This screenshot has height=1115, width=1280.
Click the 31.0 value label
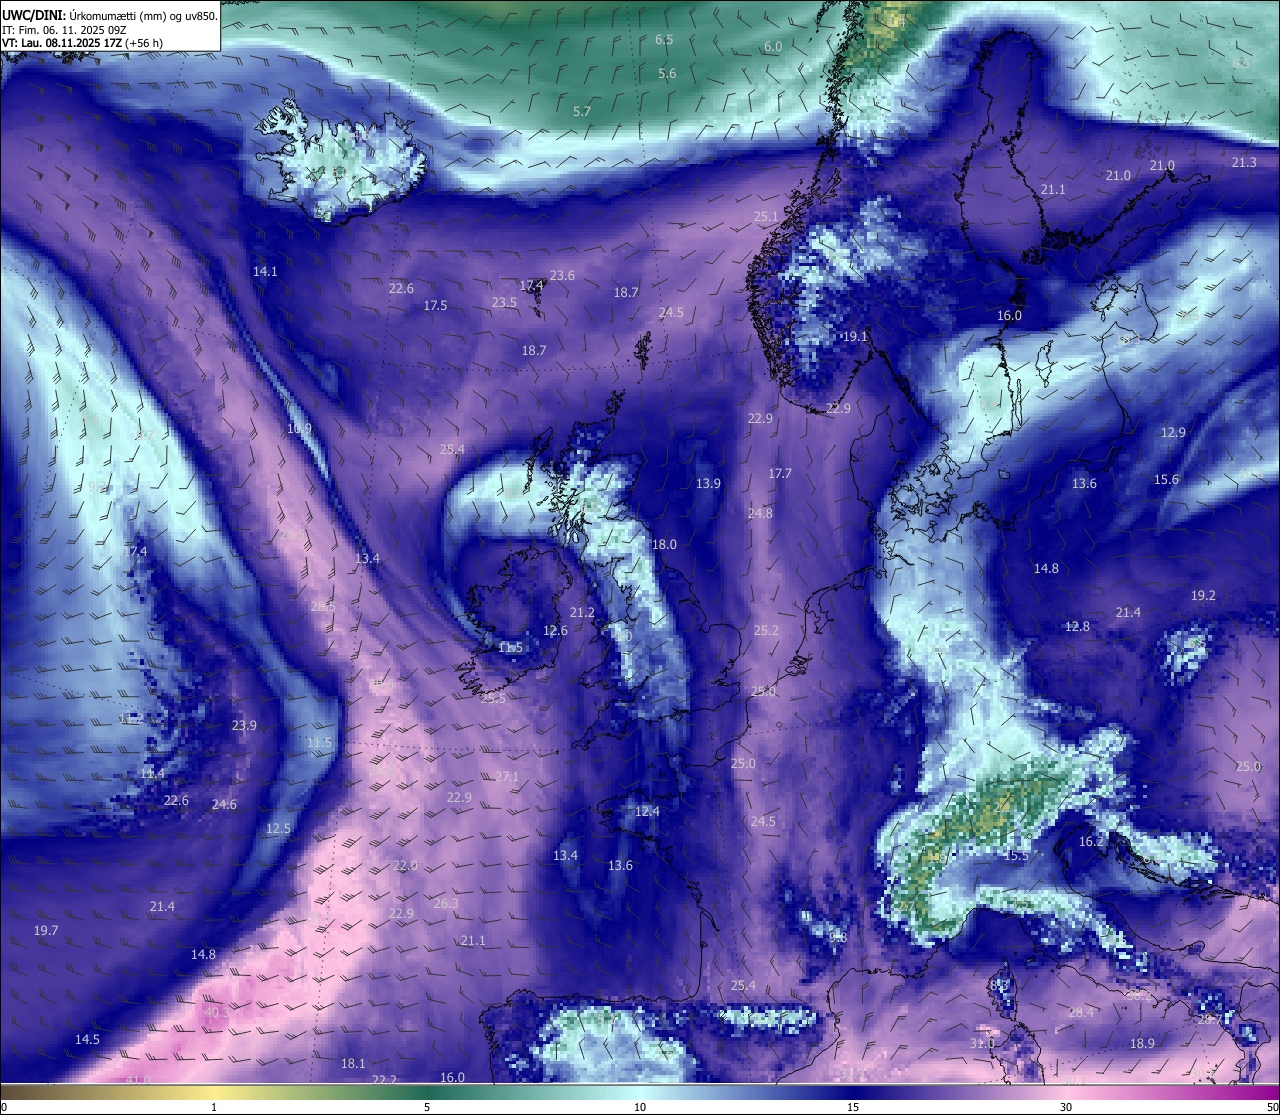point(982,1044)
